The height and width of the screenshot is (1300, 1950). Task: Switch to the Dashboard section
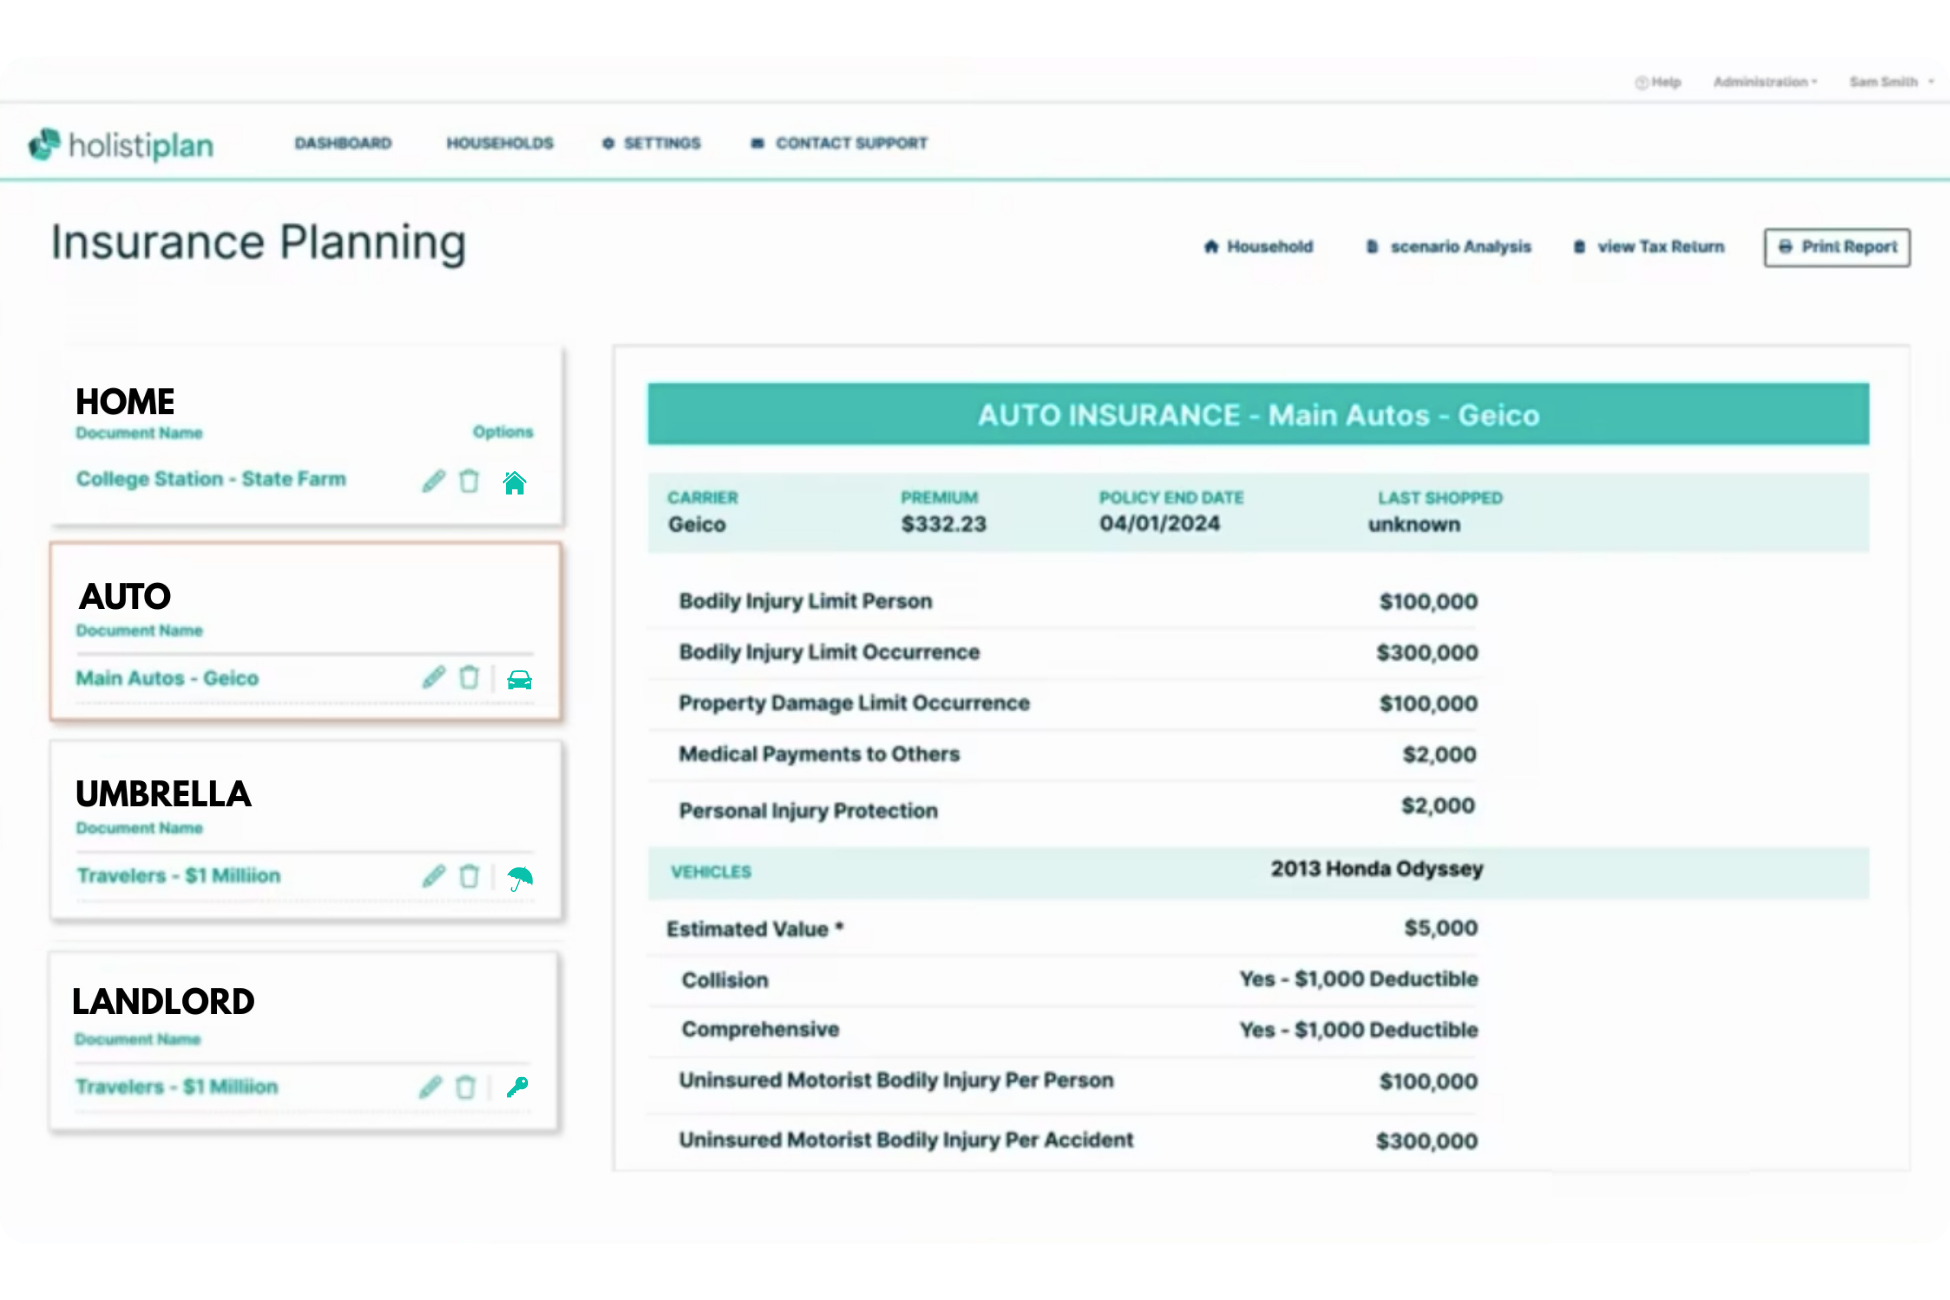[343, 143]
